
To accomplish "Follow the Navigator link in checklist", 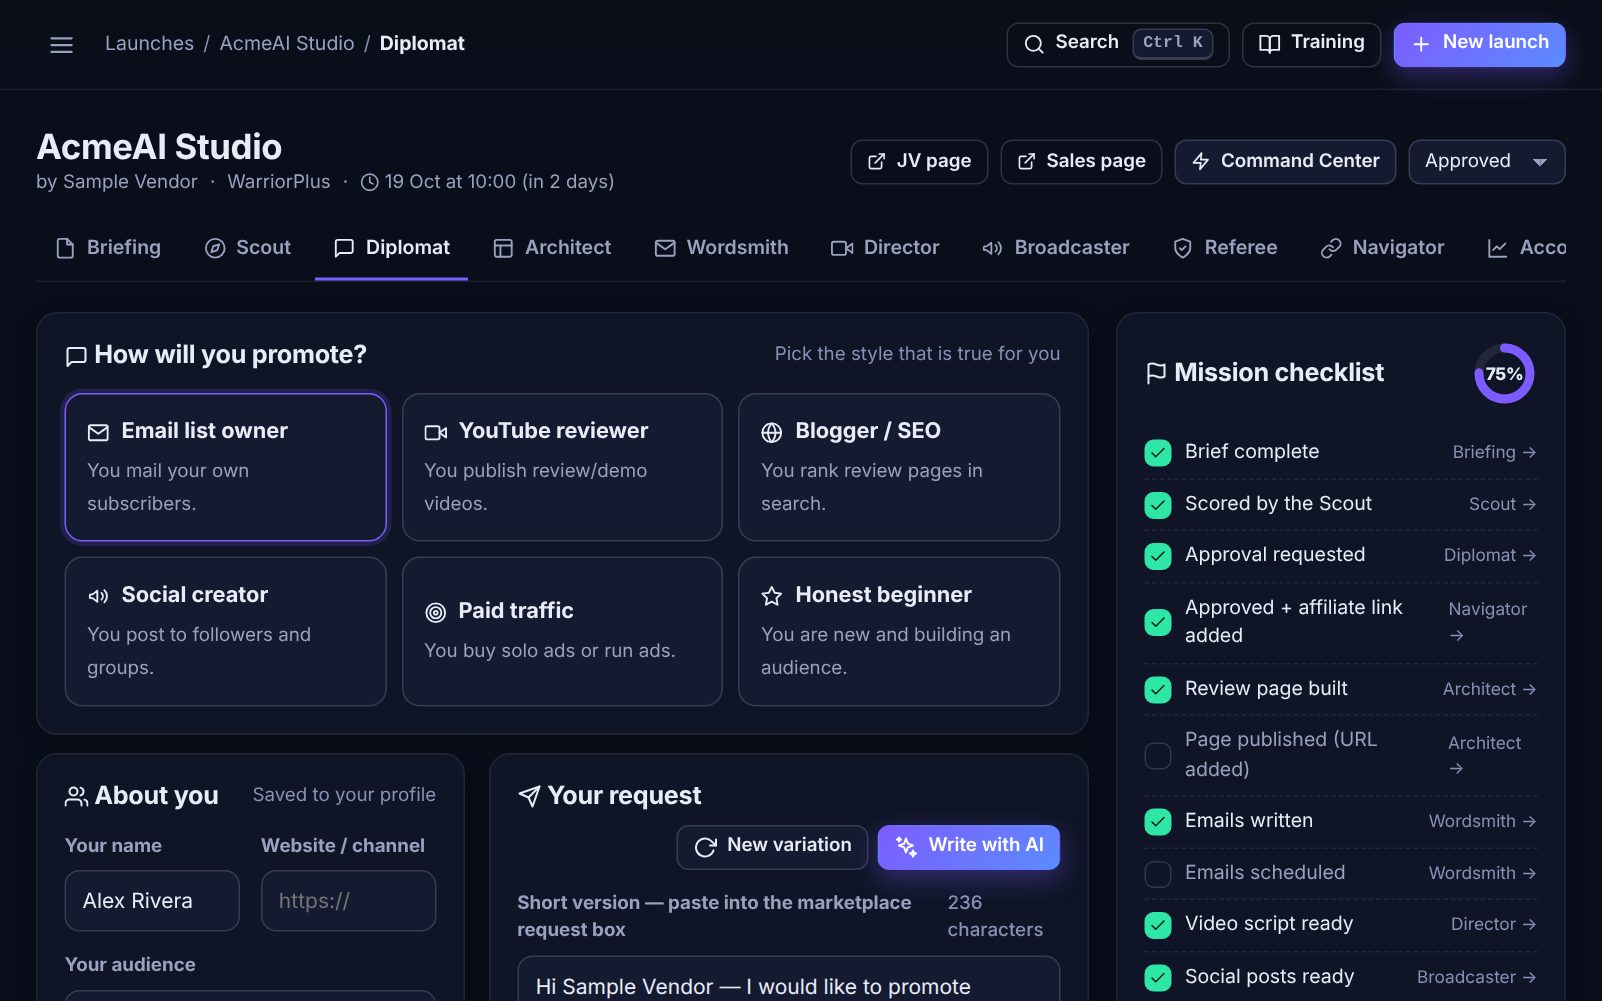I will click(x=1488, y=621).
